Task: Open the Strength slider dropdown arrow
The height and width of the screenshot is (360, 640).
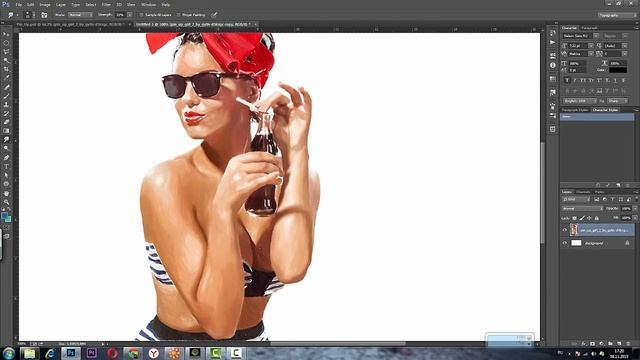Action: click(129, 15)
